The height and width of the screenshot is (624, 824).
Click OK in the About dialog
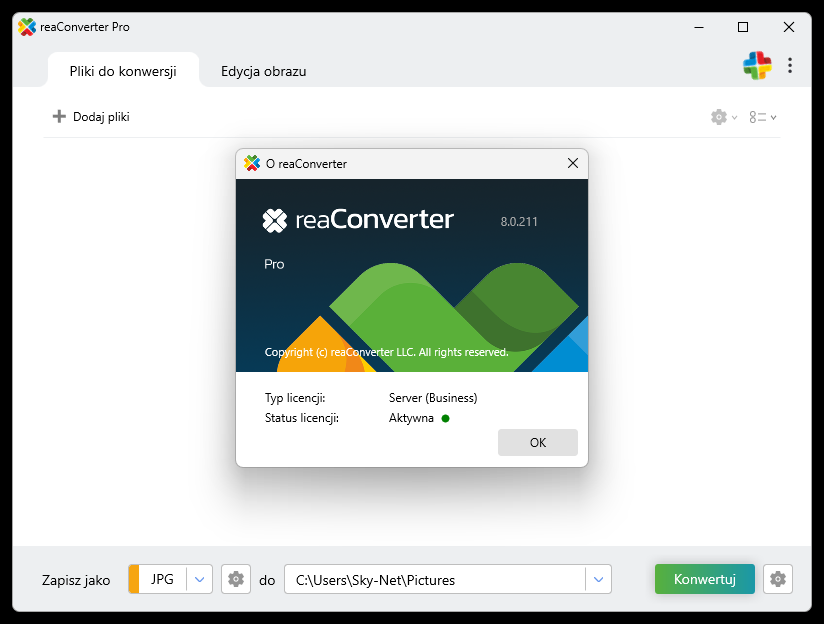pyautogui.click(x=538, y=443)
